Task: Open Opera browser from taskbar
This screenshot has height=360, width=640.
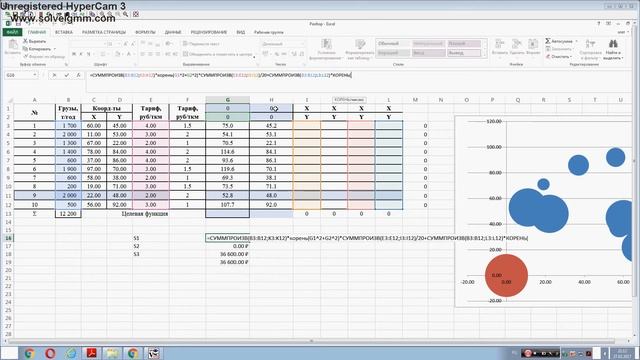Action: 50,353
